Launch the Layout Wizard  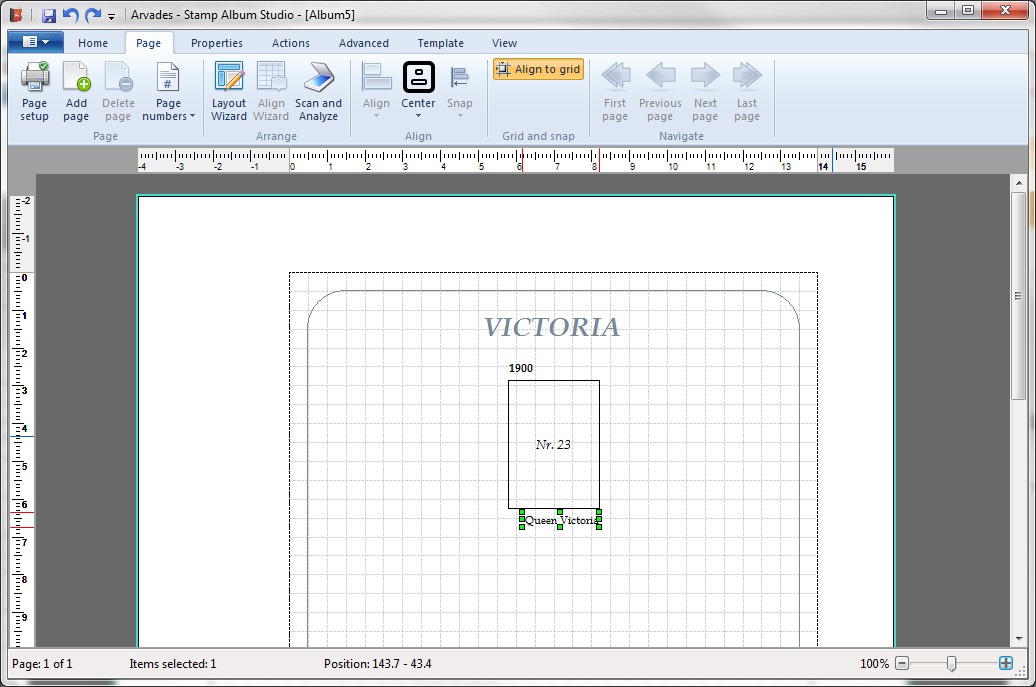[229, 91]
